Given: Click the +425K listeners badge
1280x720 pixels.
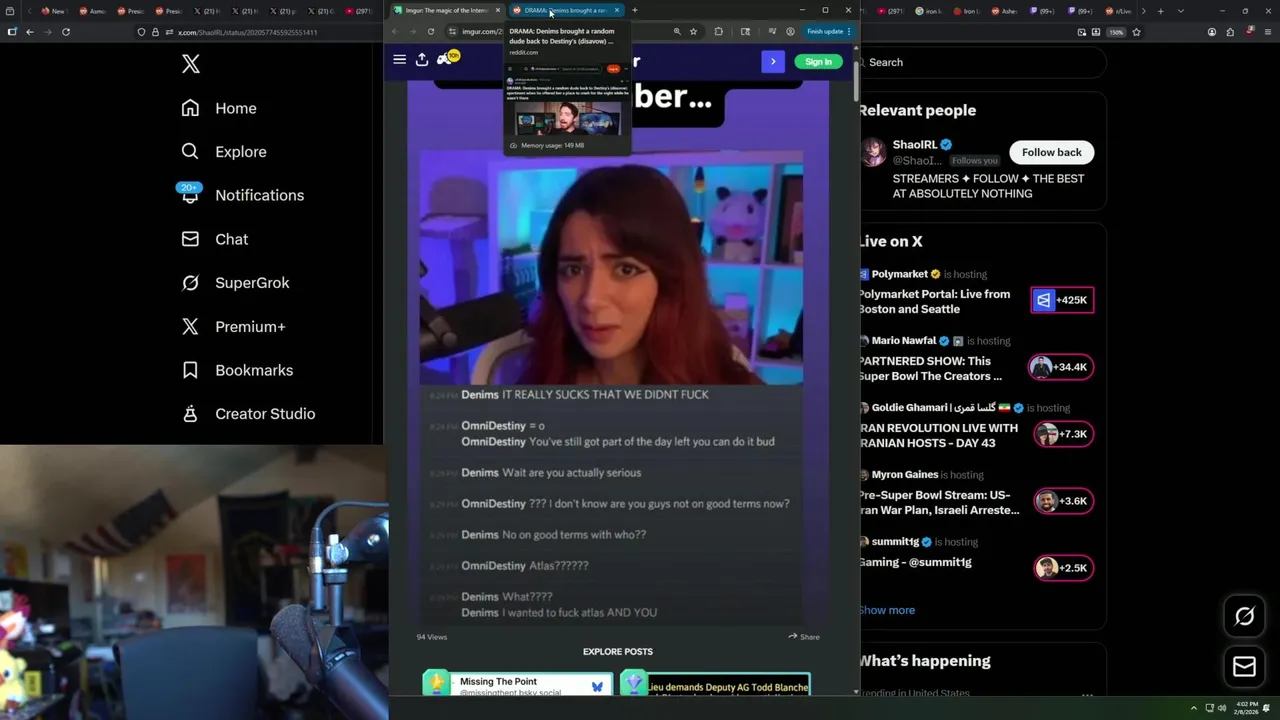Looking at the screenshot, I should [x=1062, y=300].
